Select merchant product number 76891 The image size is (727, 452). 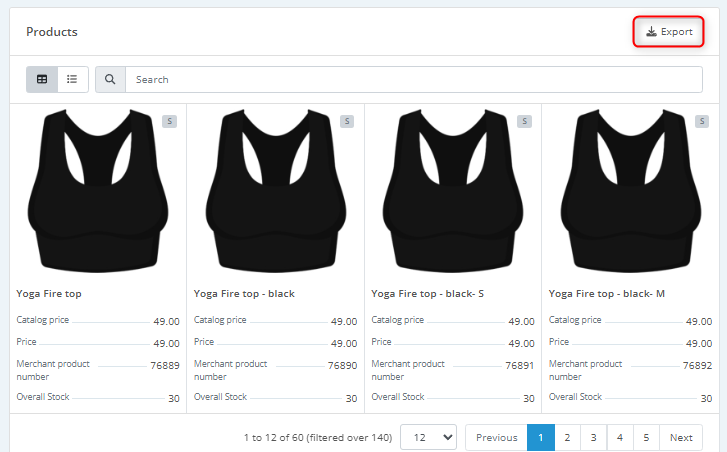(x=520, y=366)
